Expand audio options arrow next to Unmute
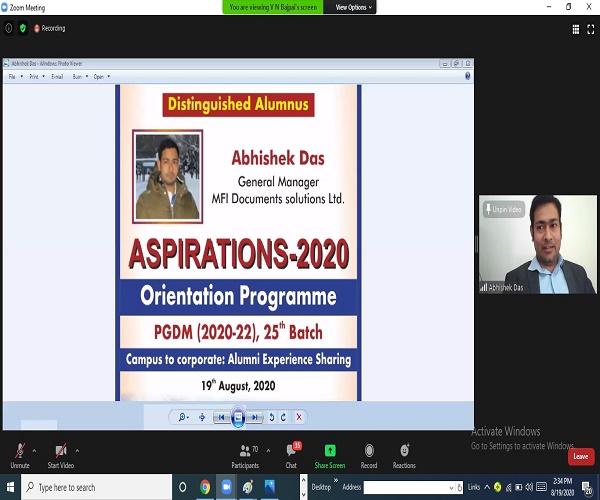 [34, 451]
